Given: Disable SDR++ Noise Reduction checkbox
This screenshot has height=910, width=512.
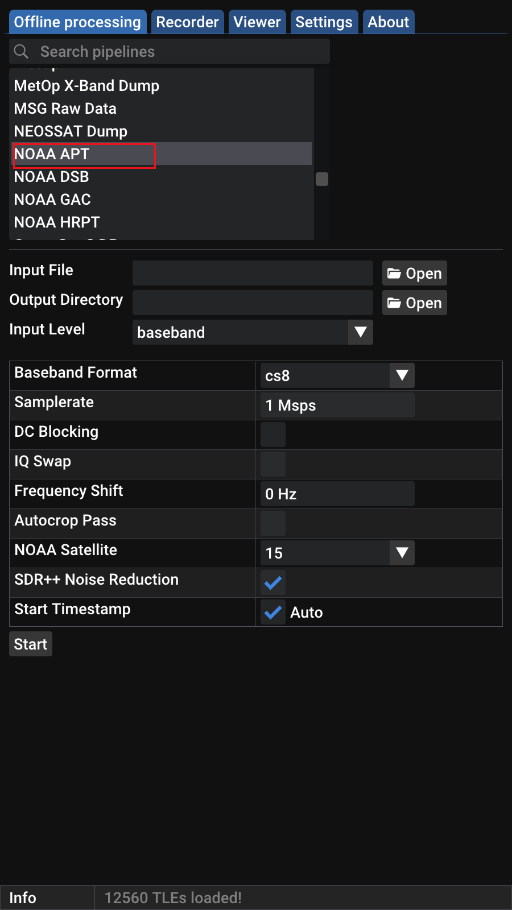Looking at the screenshot, I should click(x=273, y=582).
